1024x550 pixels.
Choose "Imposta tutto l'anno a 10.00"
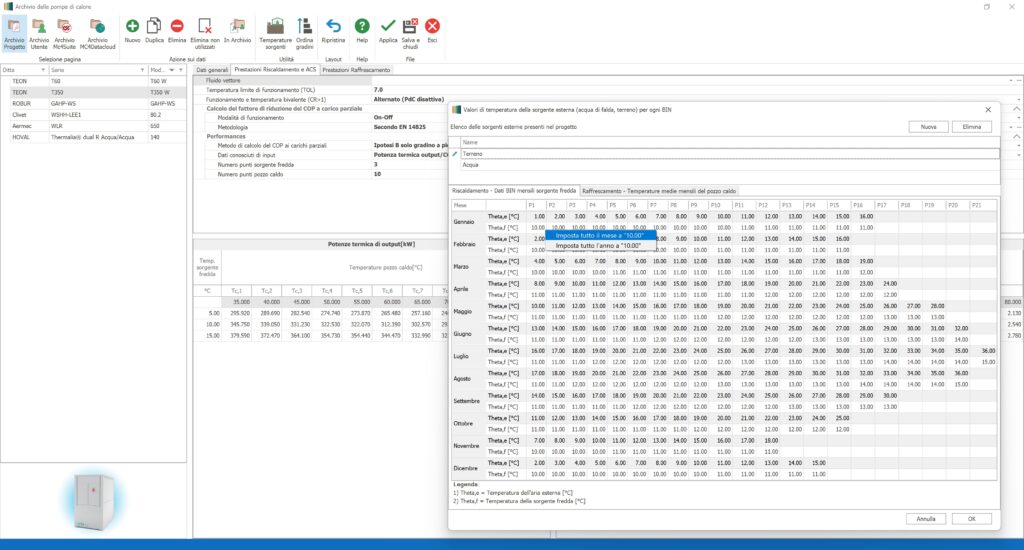click(598, 245)
